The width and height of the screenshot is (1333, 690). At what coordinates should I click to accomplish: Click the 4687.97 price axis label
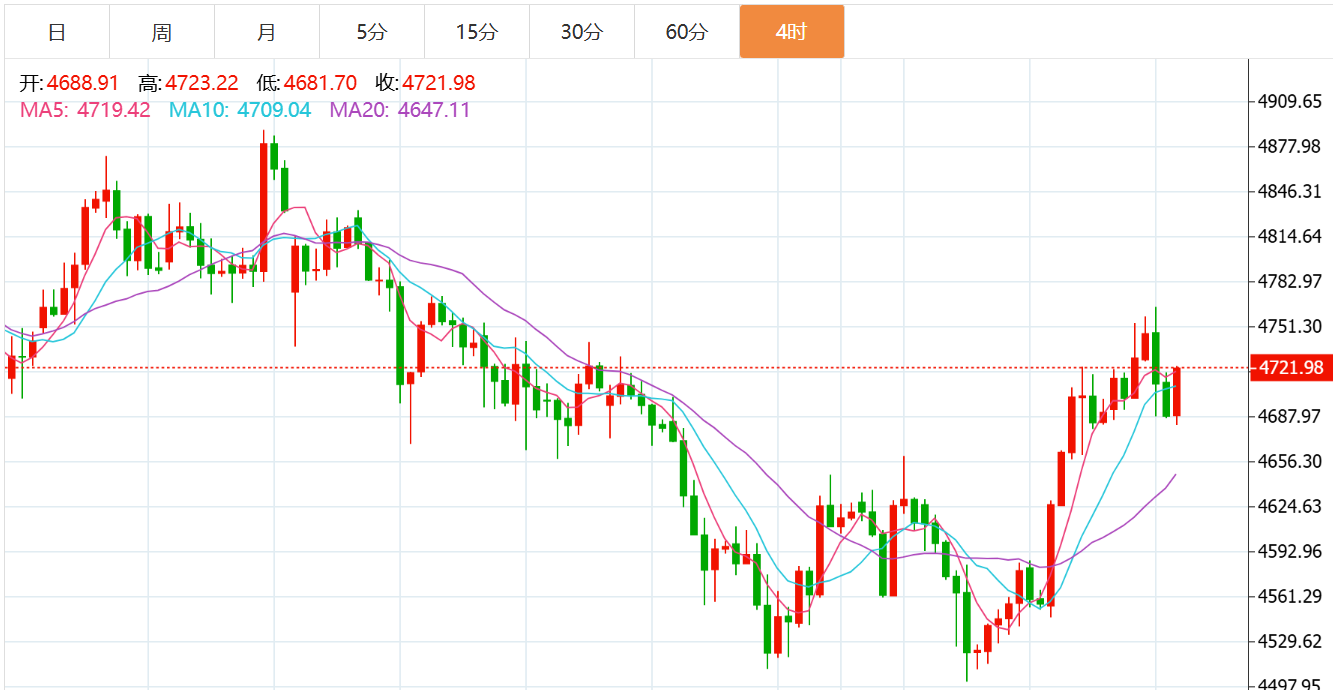(1291, 416)
